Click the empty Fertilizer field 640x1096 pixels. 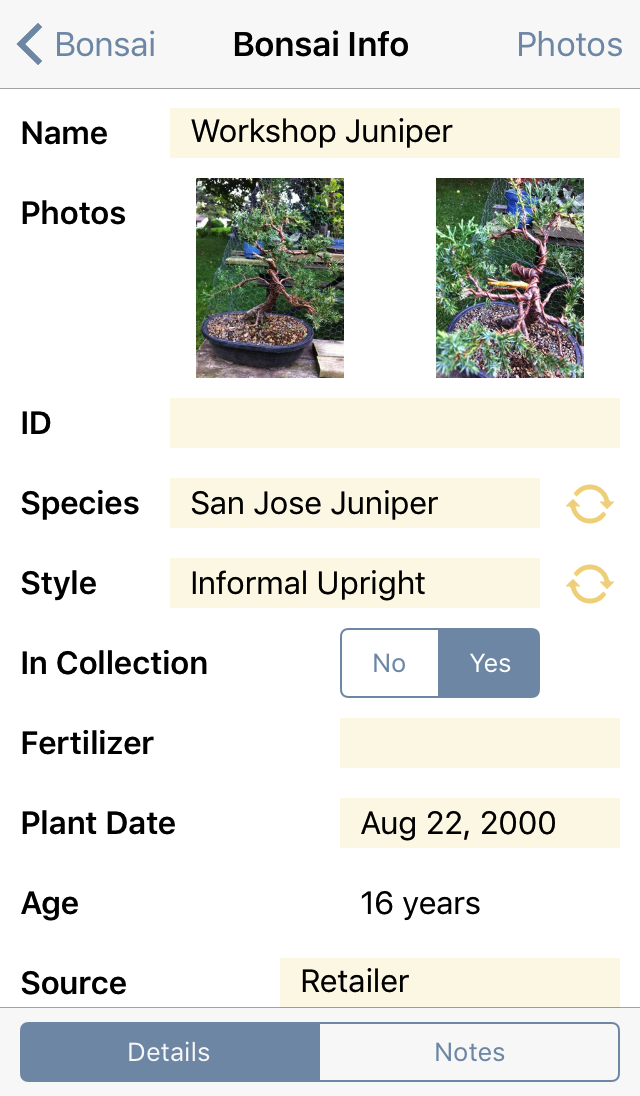[x=479, y=743]
